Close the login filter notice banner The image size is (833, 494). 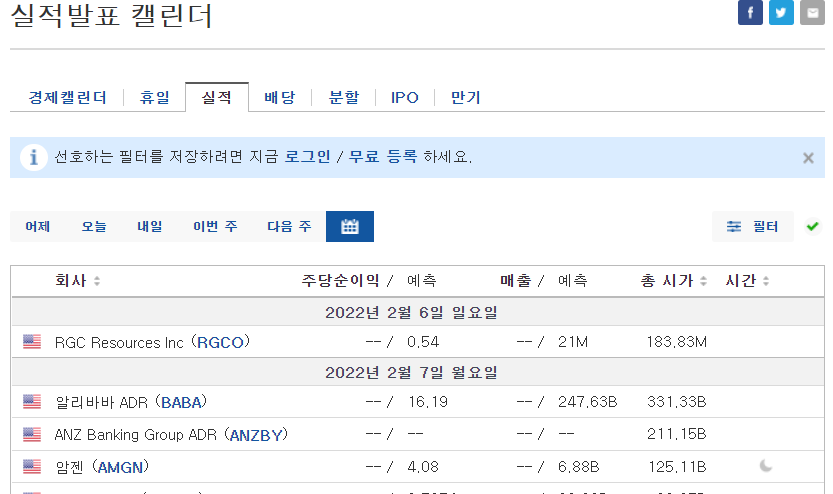808,158
